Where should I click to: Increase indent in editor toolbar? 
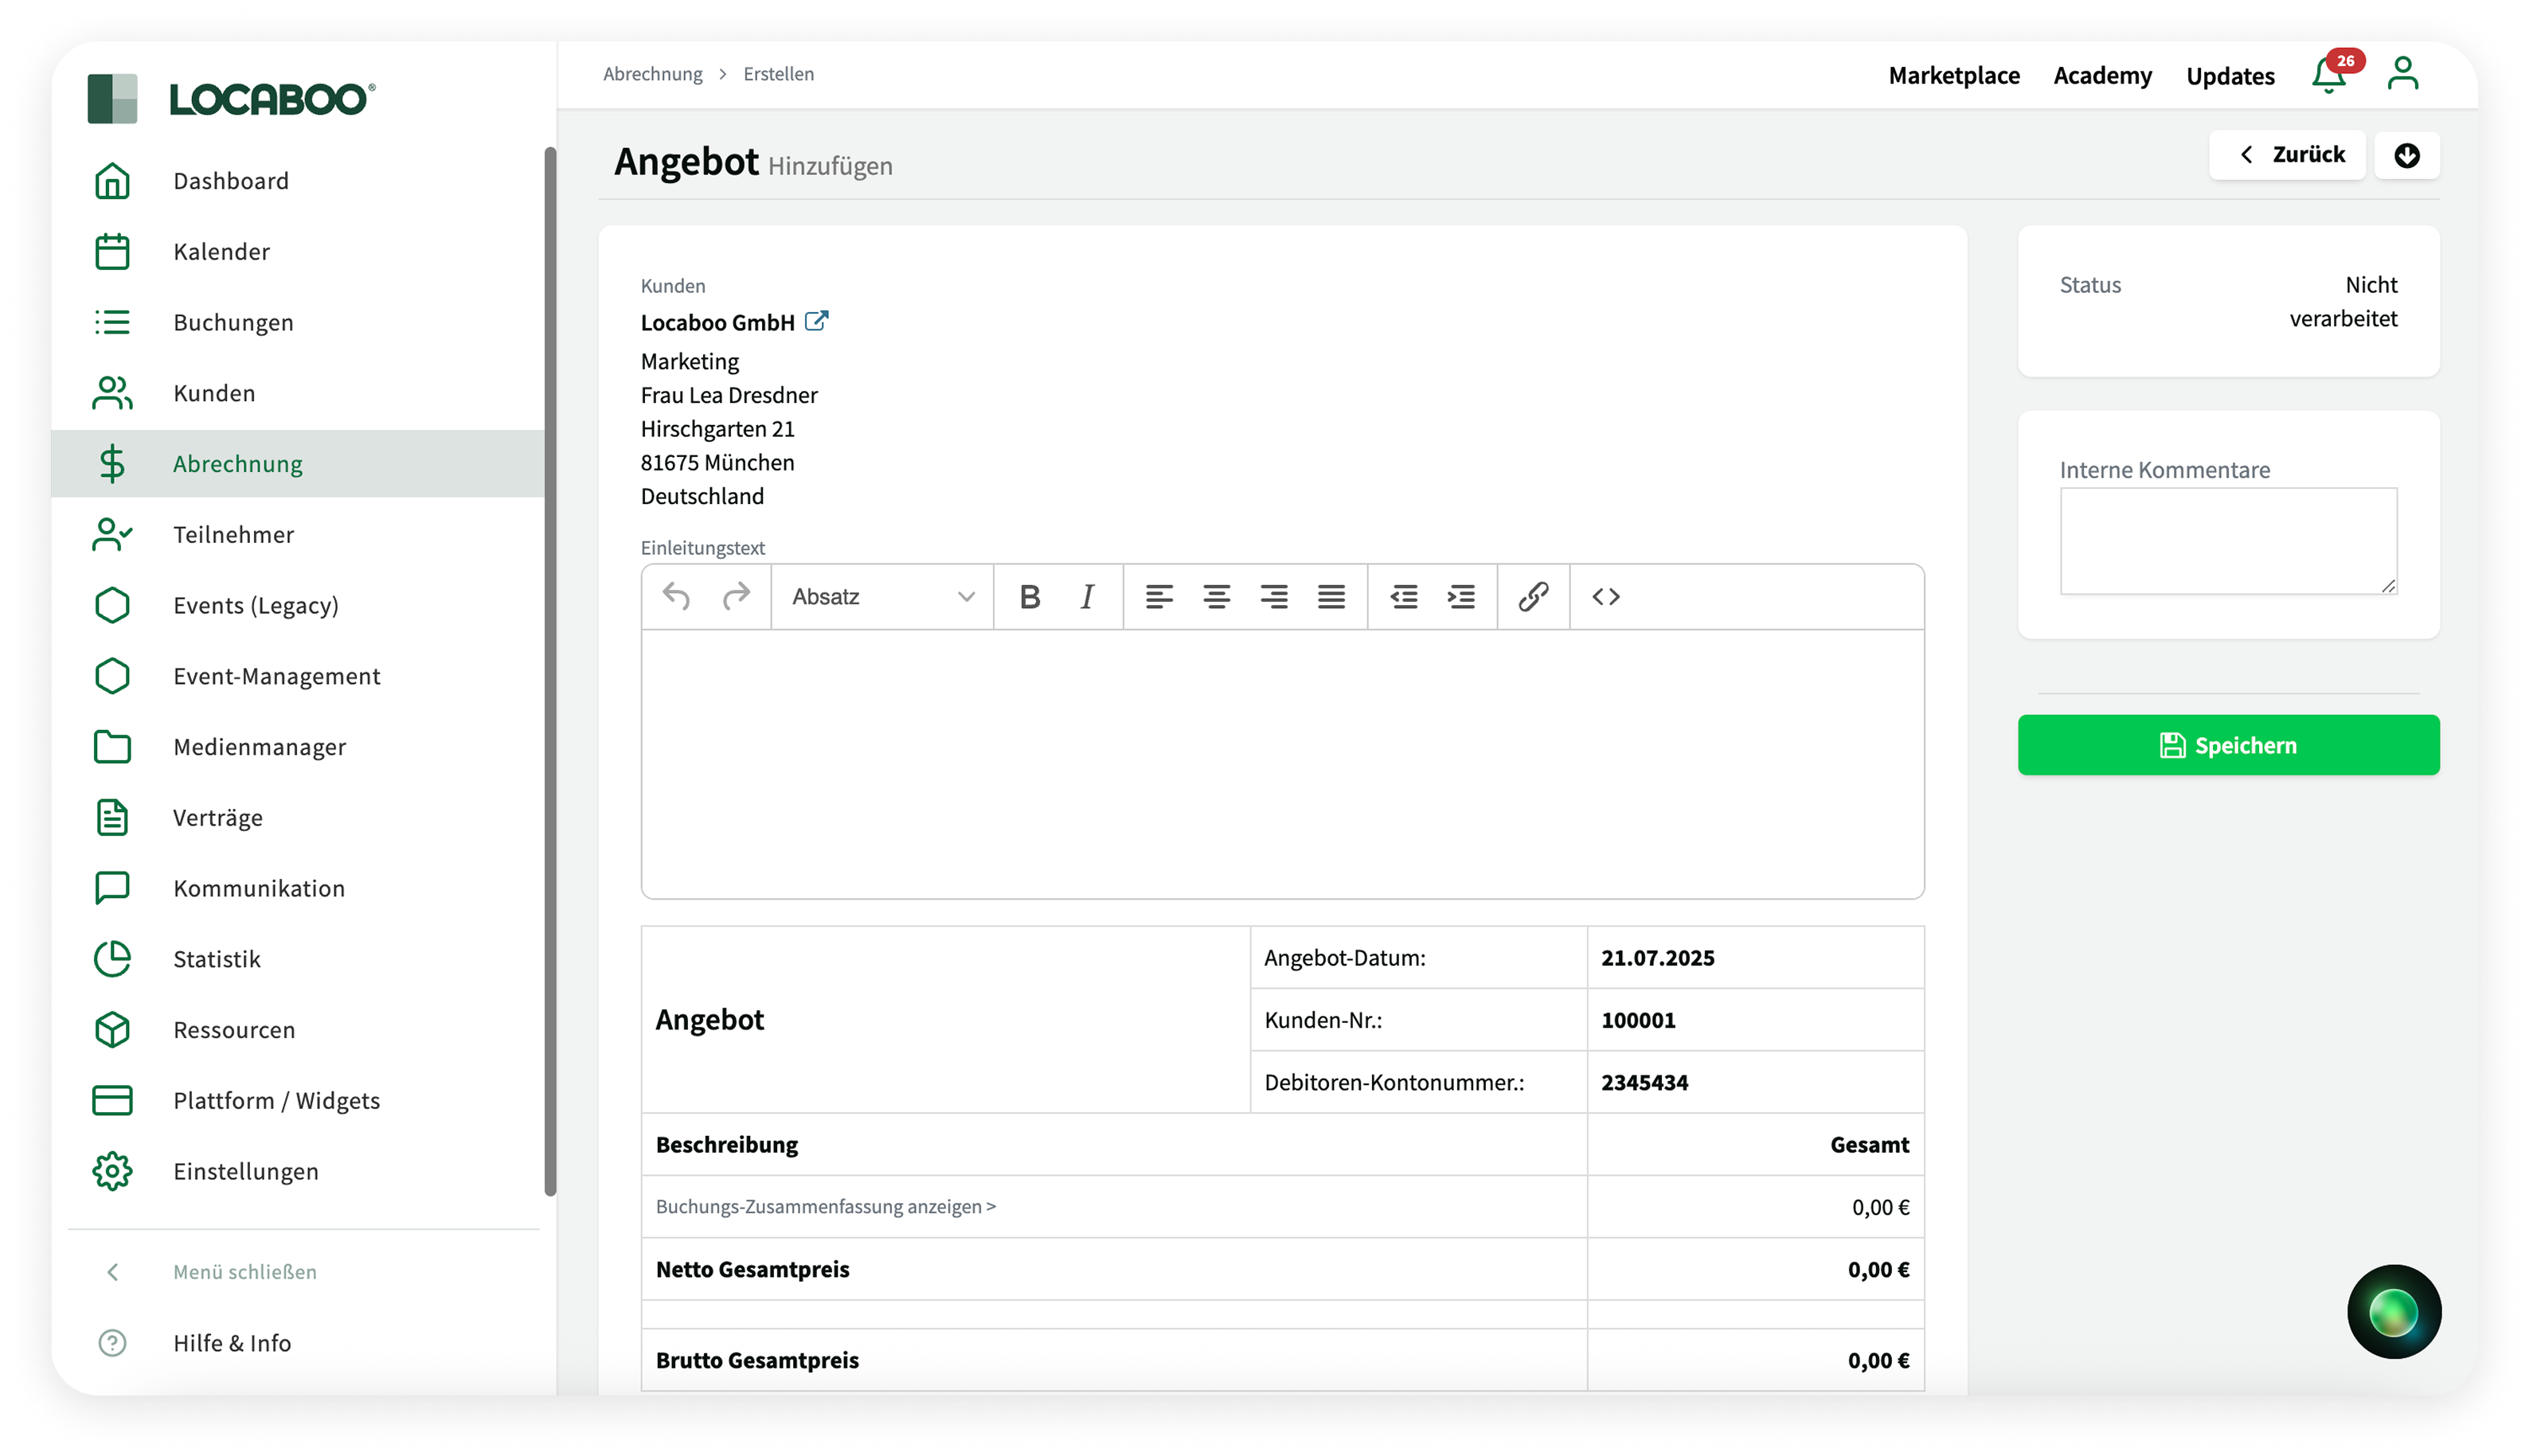point(1461,597)
